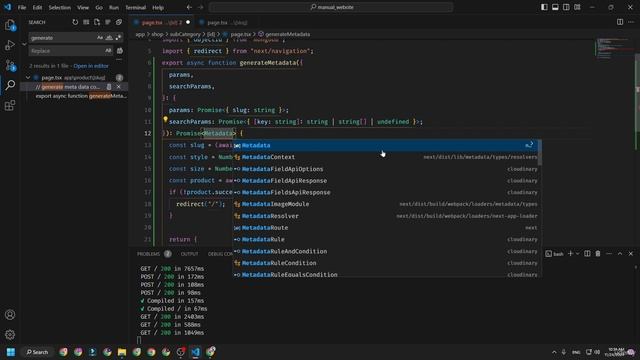Clear search results in Search panel
640x360 pixels.
point(86,22)
